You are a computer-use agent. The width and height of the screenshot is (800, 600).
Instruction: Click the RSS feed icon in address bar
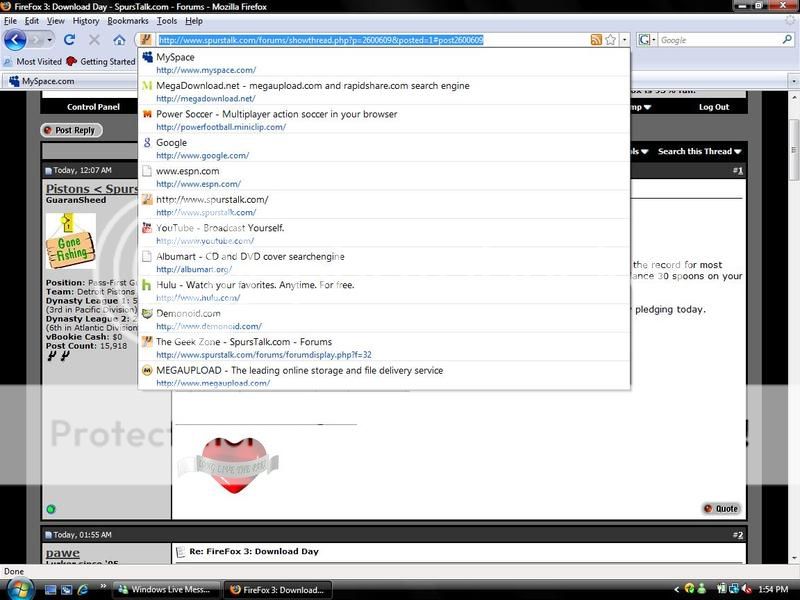pyautogui.click(x=596, y=40)
